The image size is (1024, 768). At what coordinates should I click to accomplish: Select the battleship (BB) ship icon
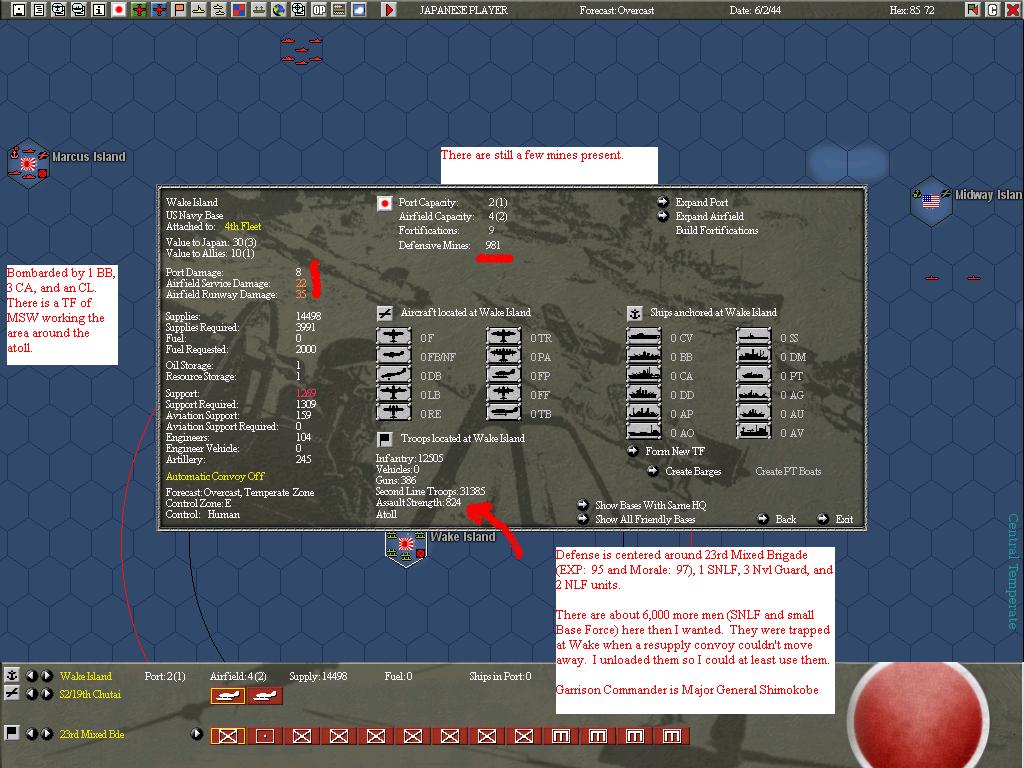point(644,356)
